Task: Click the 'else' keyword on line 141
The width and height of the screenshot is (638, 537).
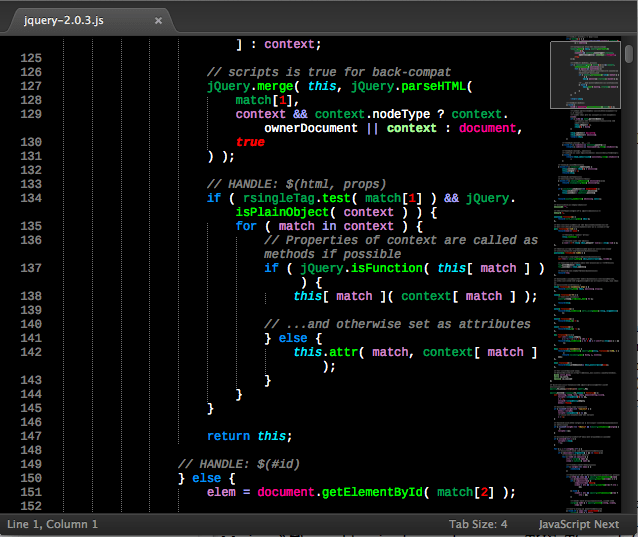Action: 293,338
